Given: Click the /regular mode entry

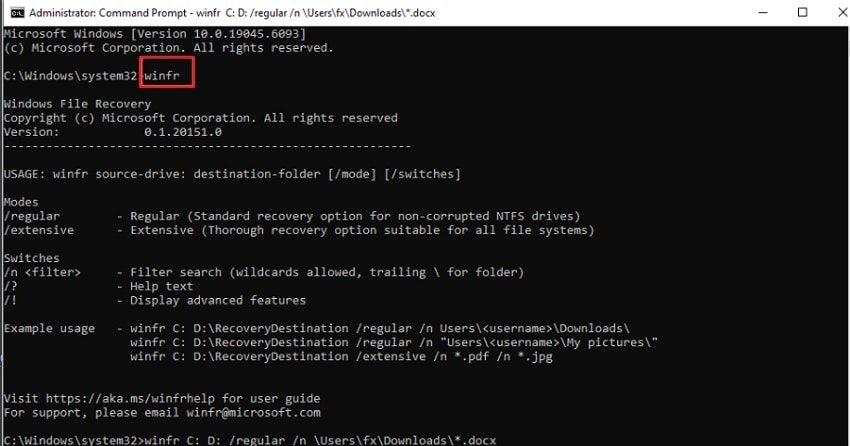Looking at the screenshot, I should [32, 216].
